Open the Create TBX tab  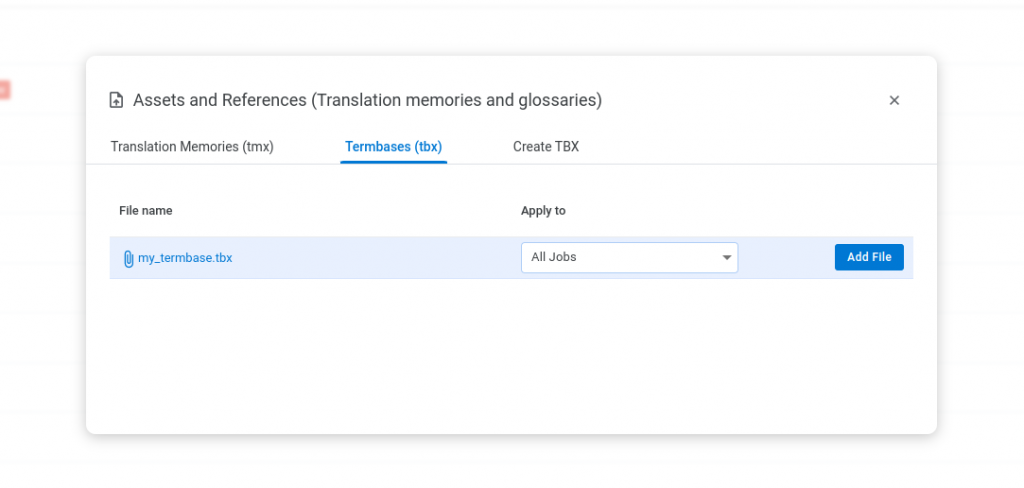click(546, 146)
